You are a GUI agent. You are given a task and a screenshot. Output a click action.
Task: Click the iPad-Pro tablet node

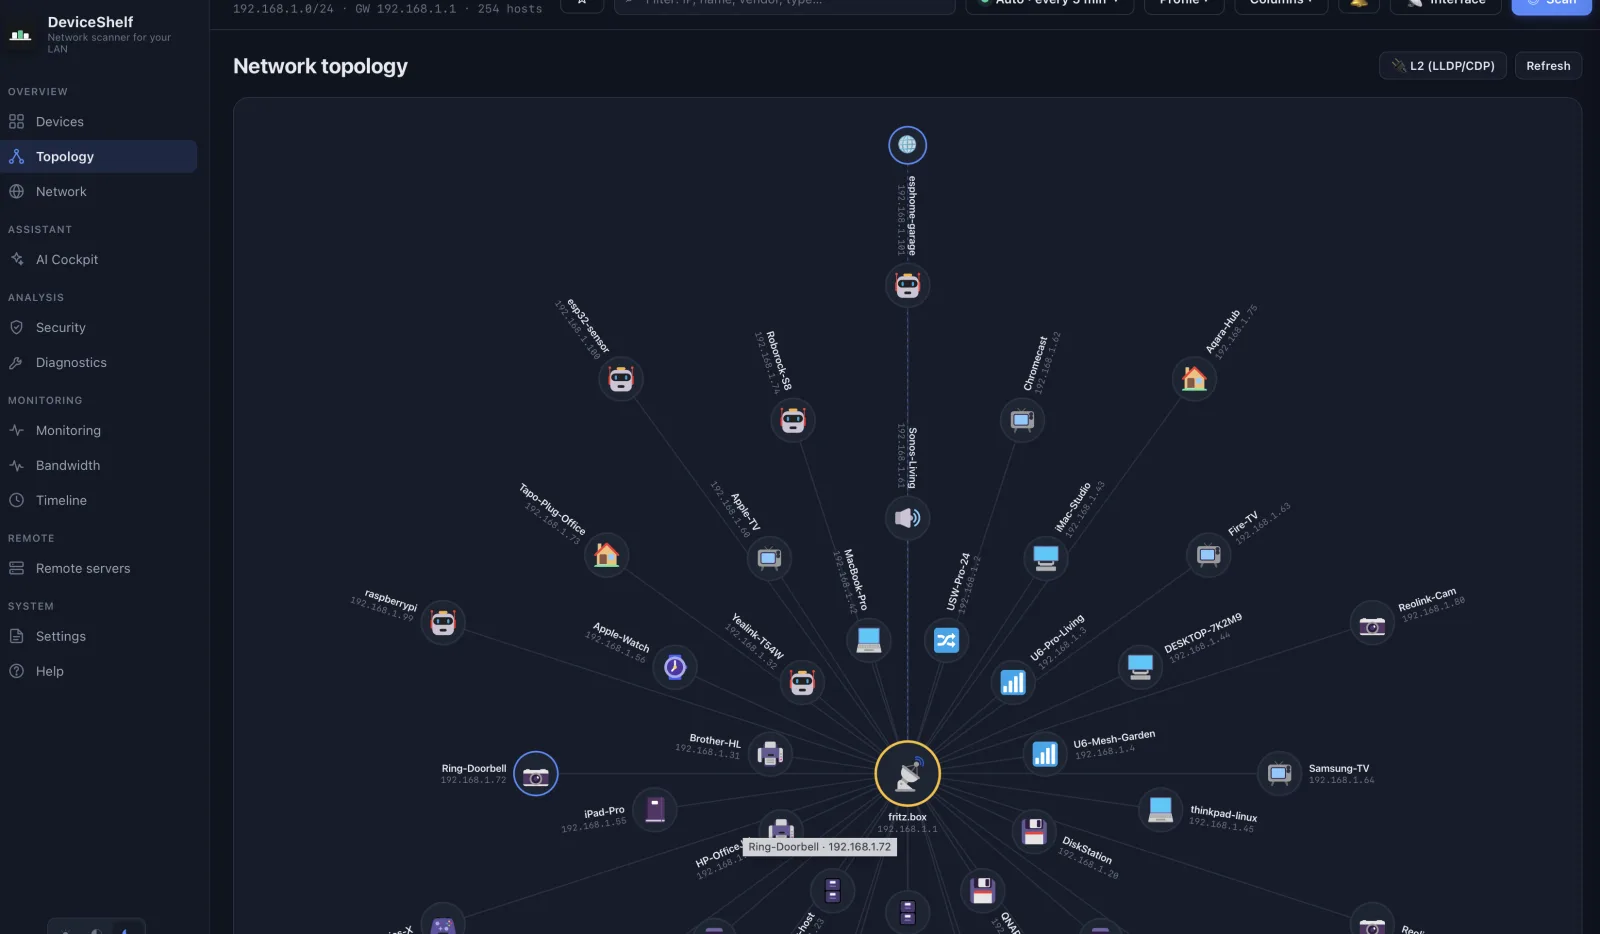pos(655,810)
